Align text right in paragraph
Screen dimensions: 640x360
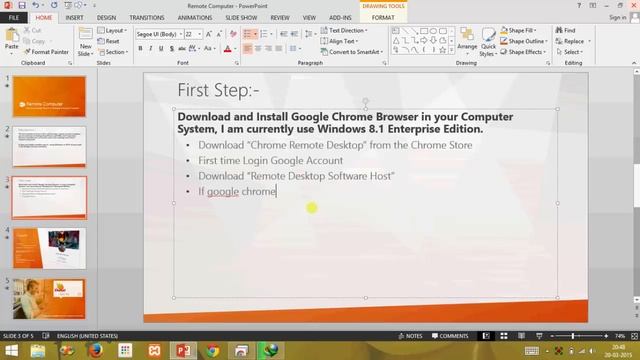click(268, 49)
